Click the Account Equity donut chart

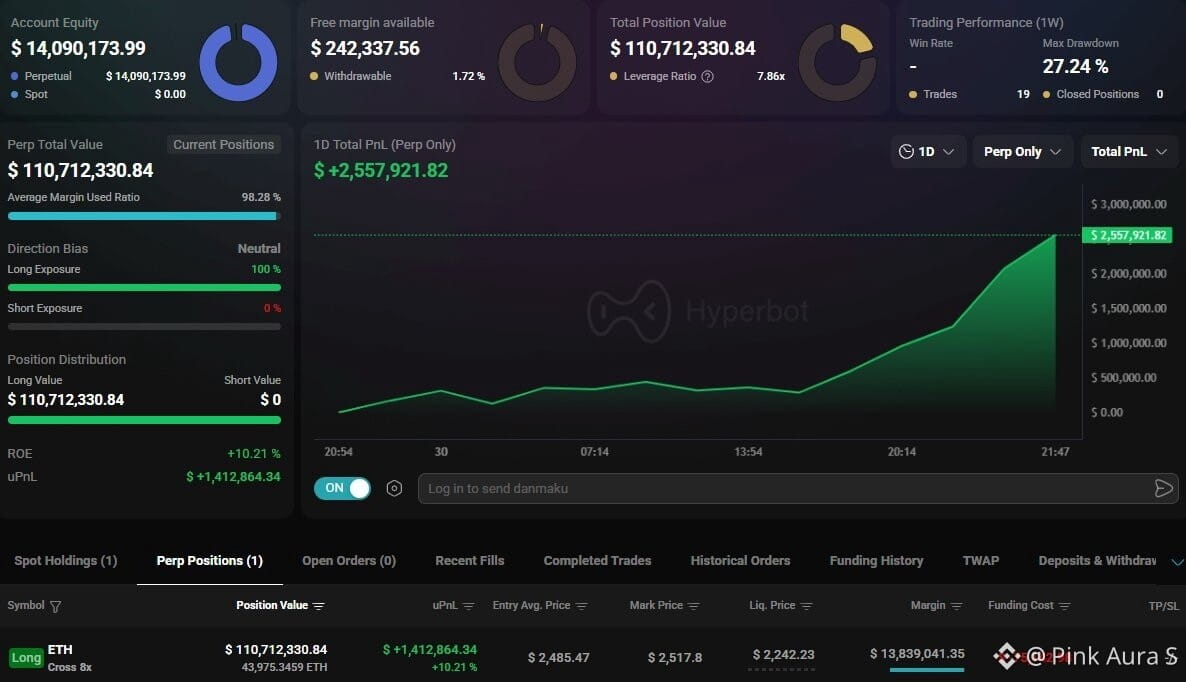tap(238, 62)
